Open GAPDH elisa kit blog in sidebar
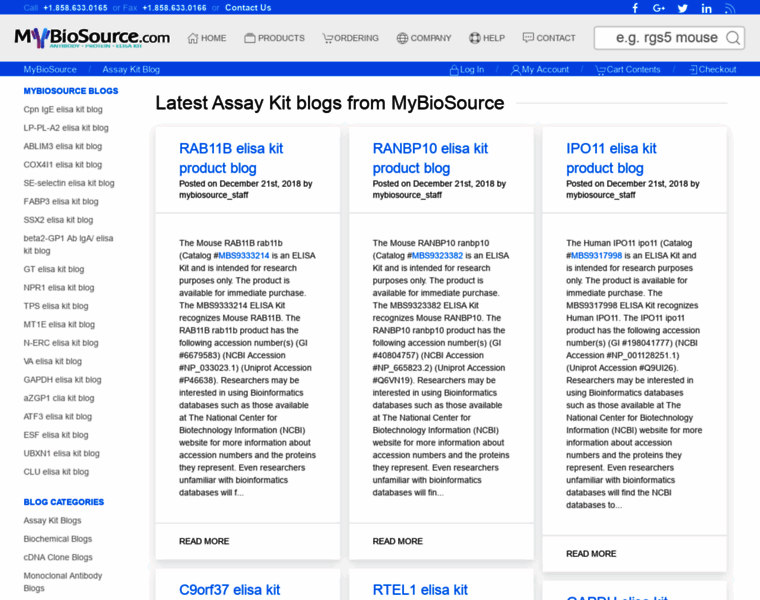The height and width of the screenshot is (600, 760). point(63,379)
